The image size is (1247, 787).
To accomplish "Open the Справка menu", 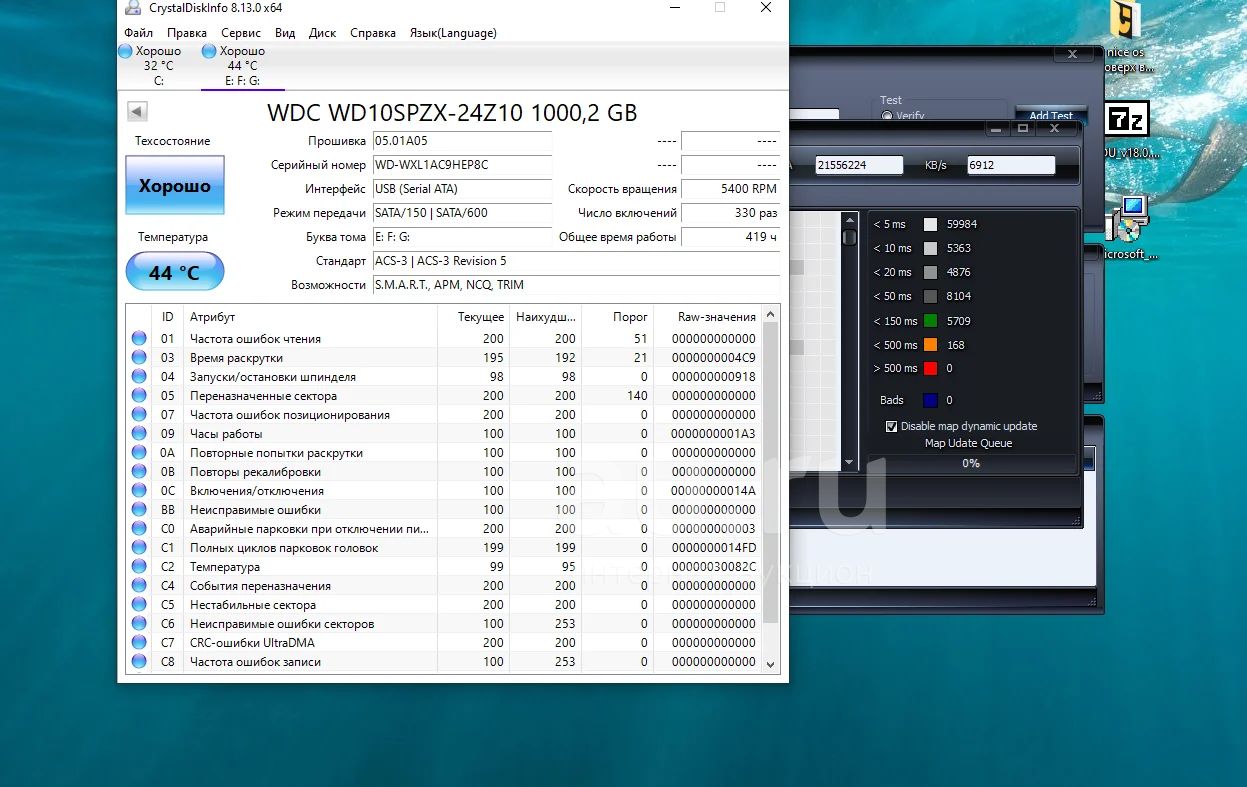I will click(x=373, y=33).
